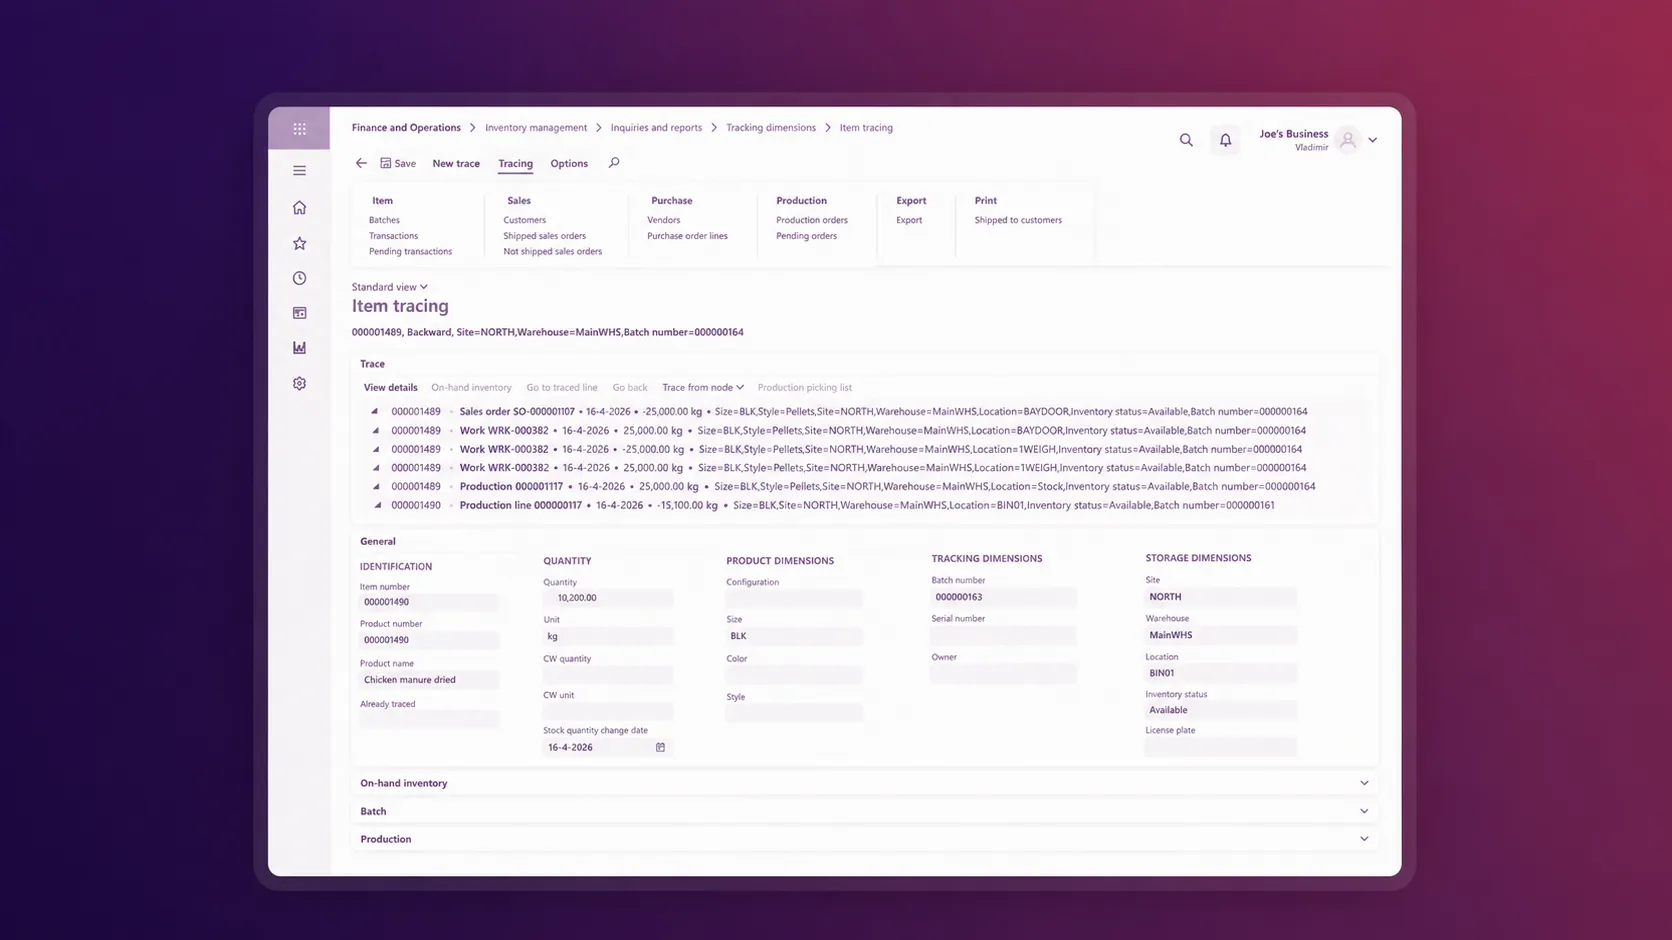Expand the Standard view dropdown
This screenshot has height=940, width=1672.
390,287
